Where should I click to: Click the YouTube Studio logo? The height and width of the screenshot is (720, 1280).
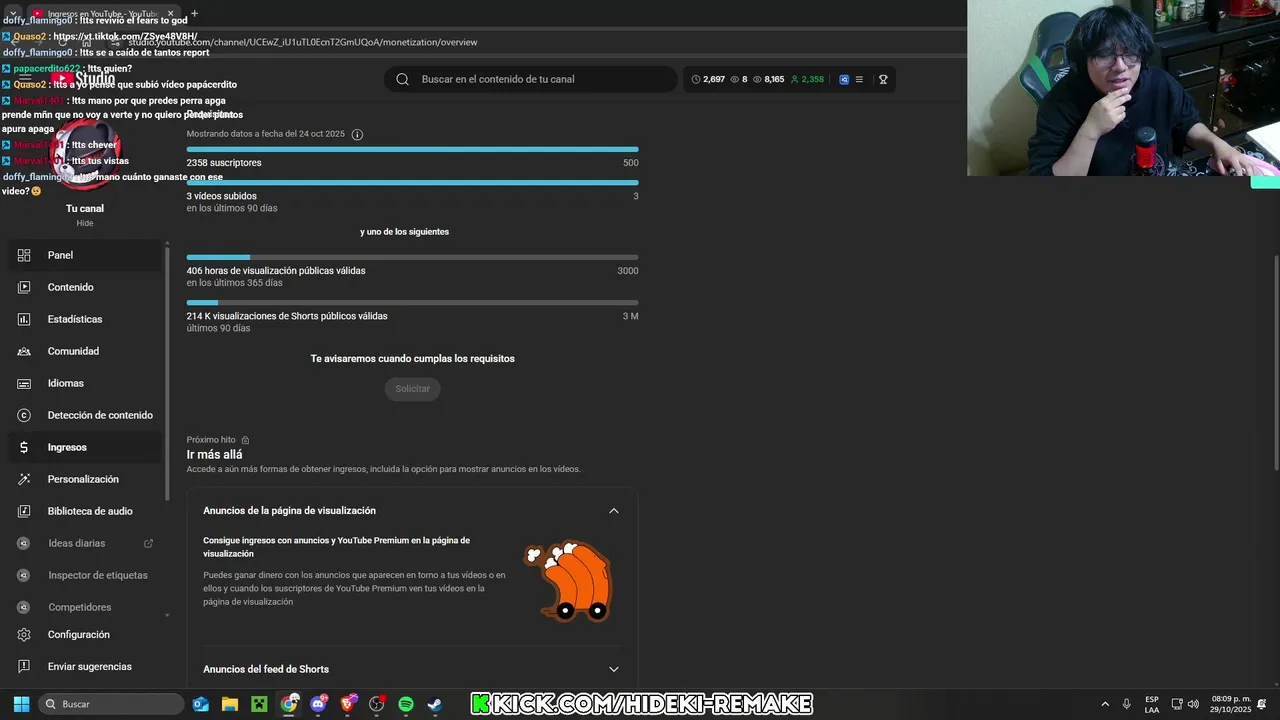point(82,79)
